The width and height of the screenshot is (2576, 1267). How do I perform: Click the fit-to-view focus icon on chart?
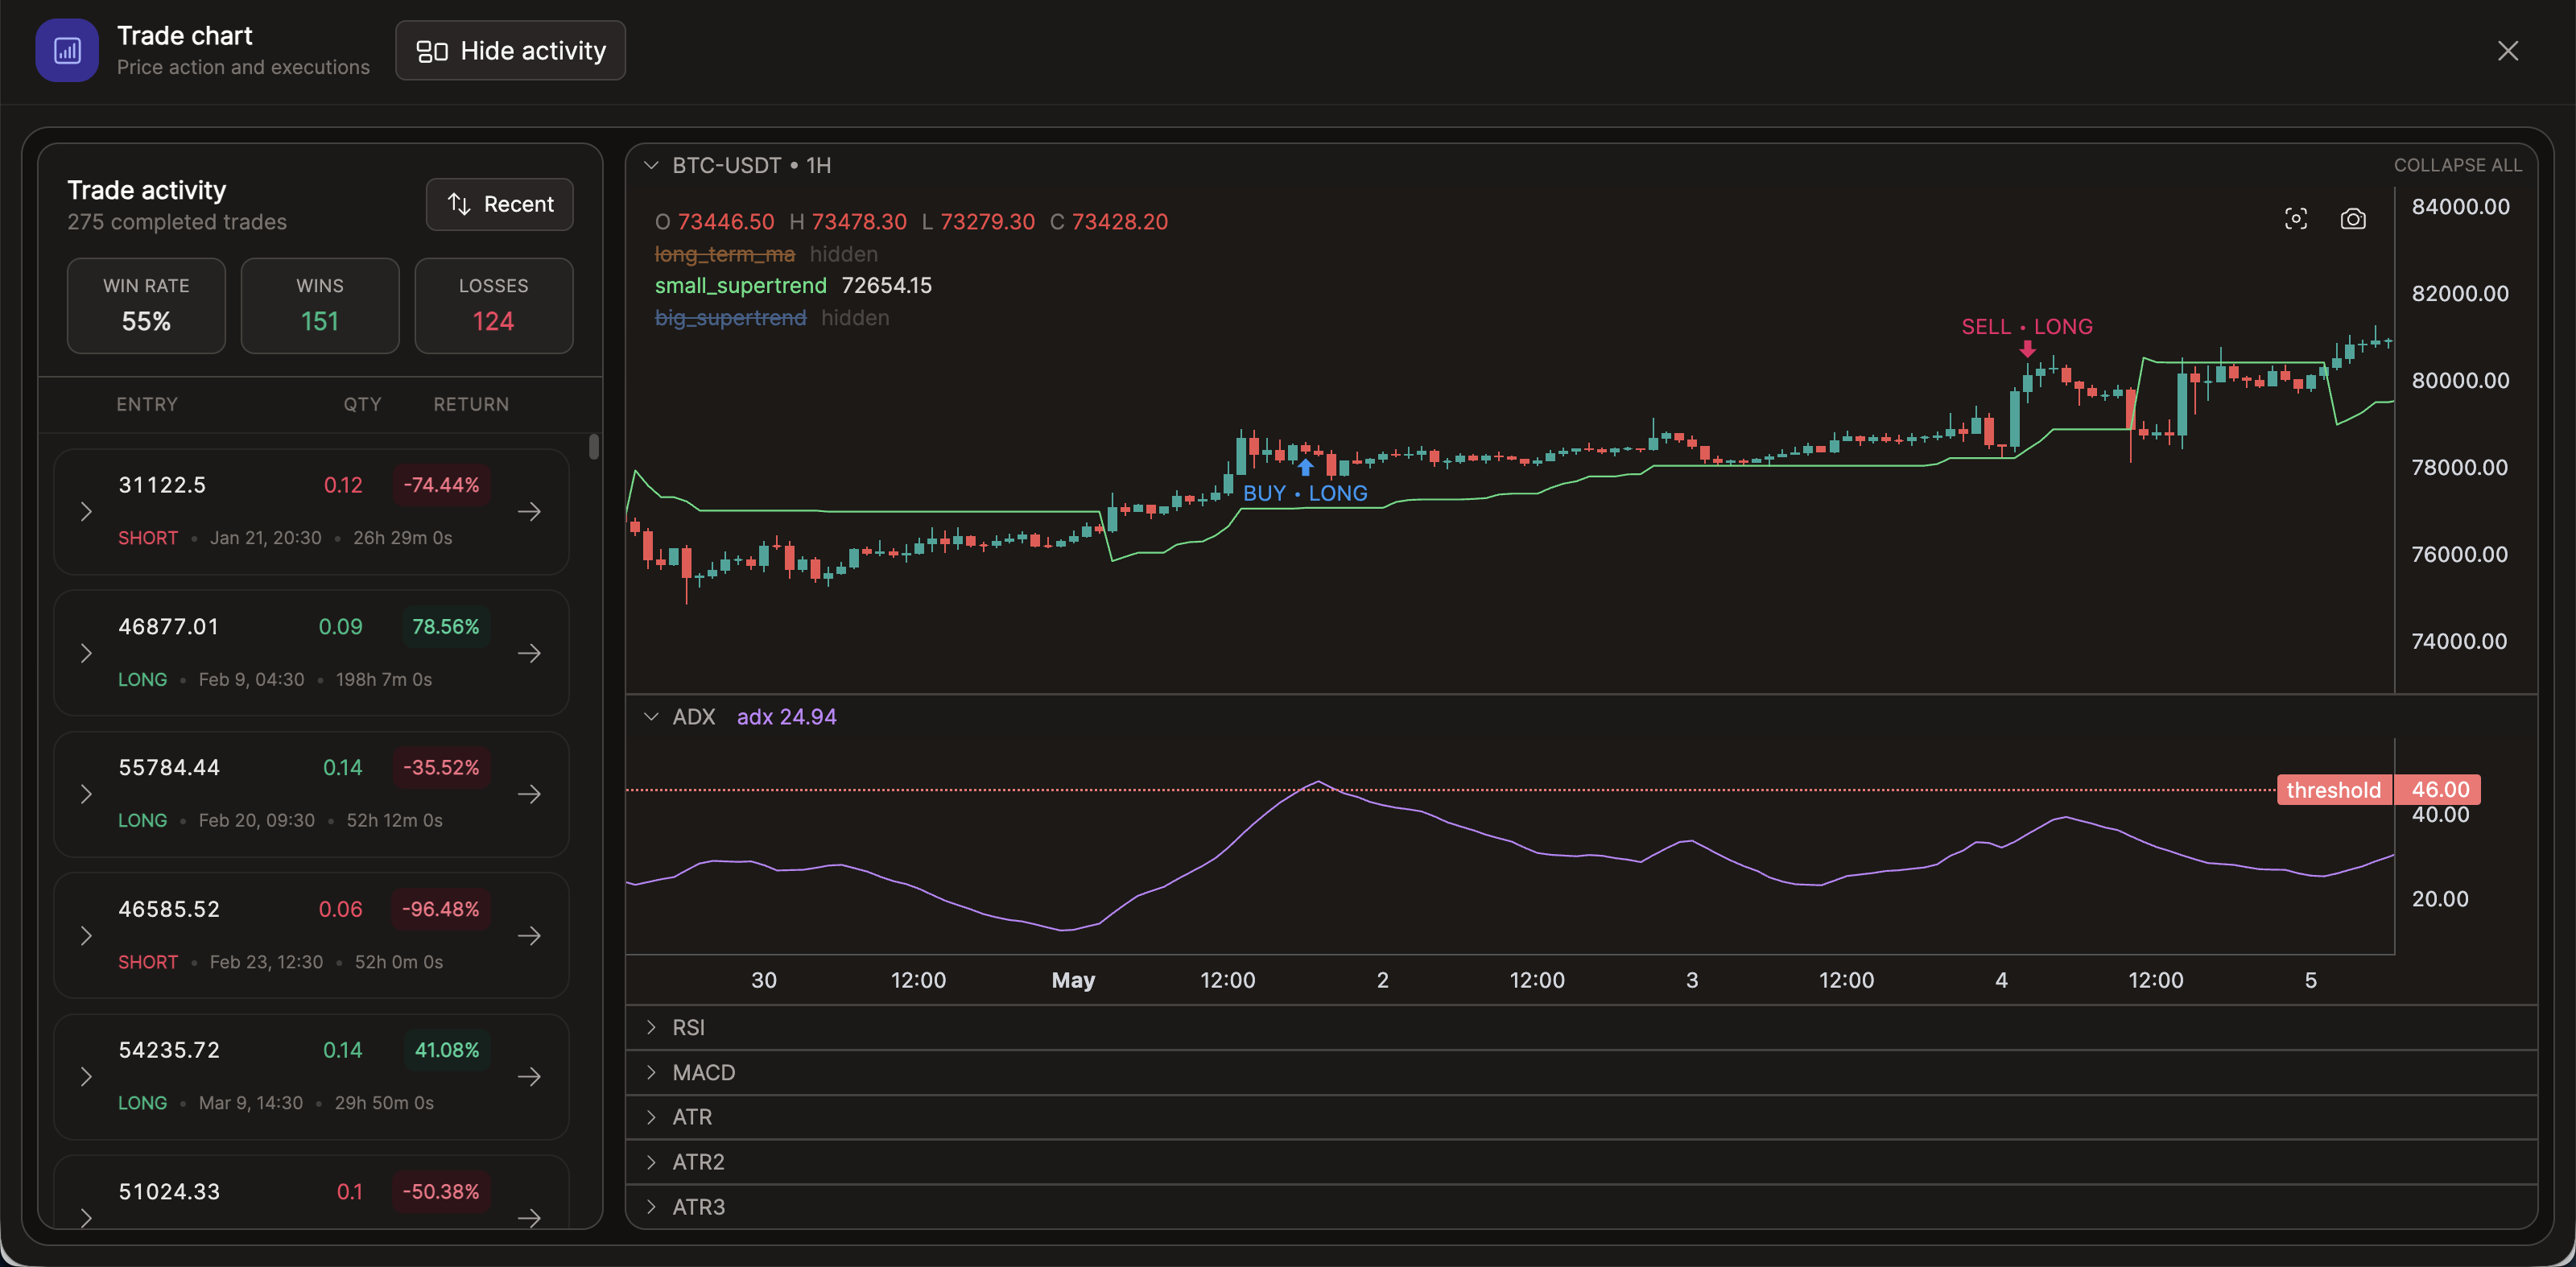click(x=2296, y=219)
